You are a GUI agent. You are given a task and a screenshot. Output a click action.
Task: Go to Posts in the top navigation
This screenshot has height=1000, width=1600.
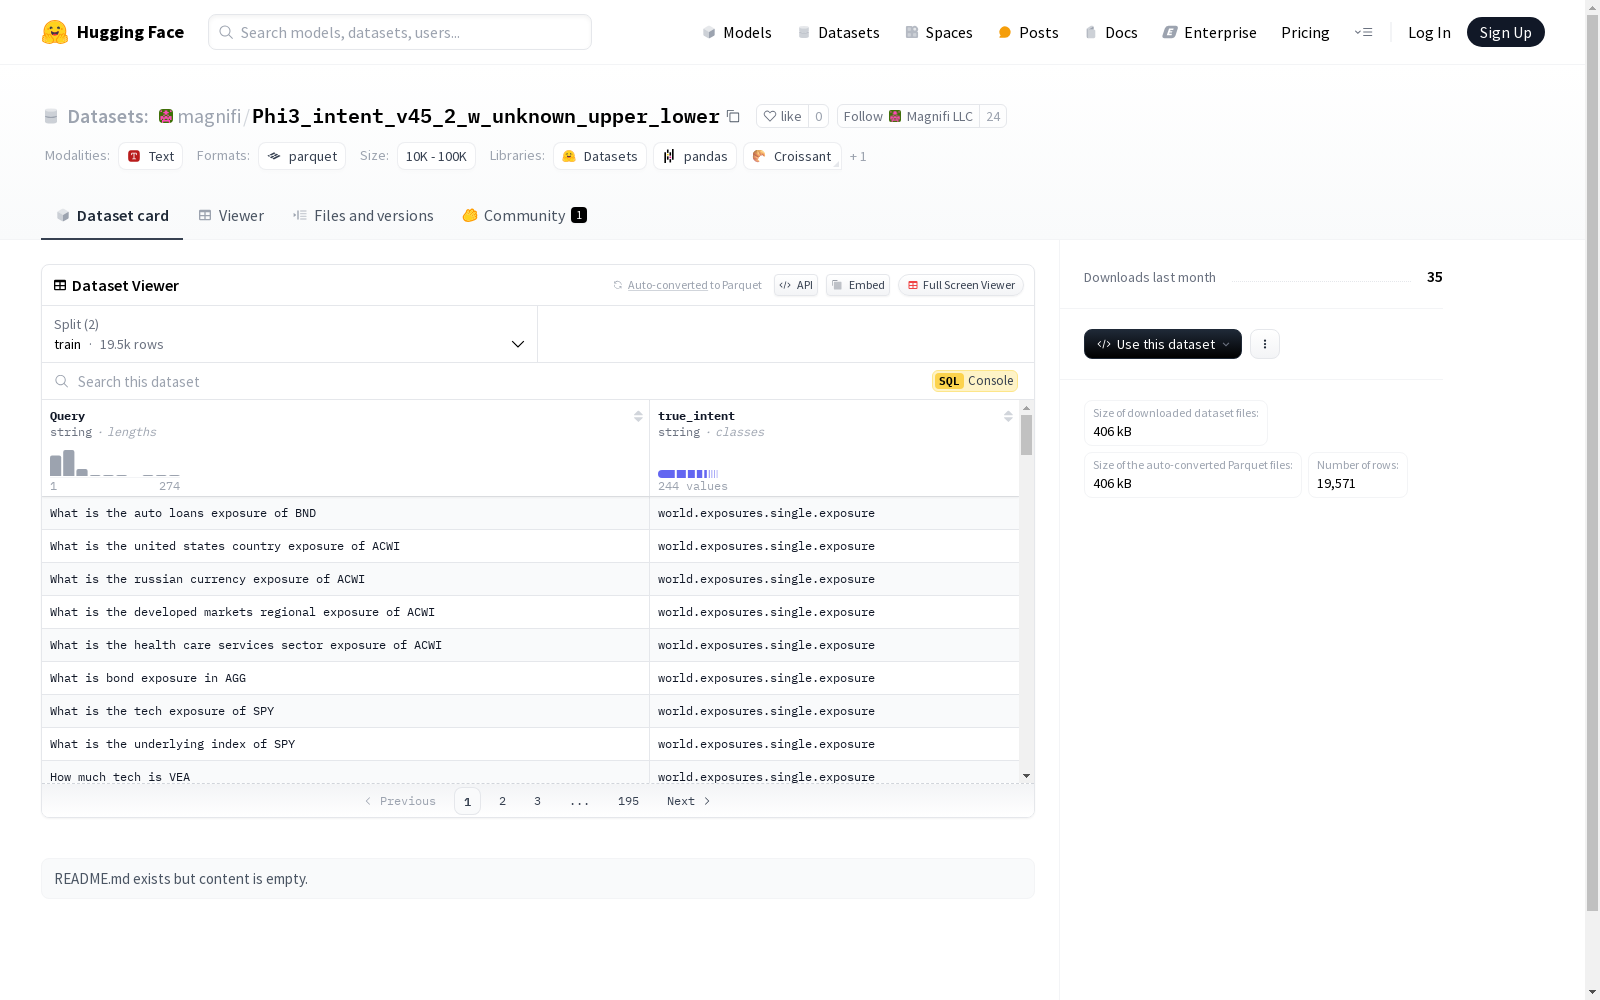pyautogui.click(x=1028, y=32)
